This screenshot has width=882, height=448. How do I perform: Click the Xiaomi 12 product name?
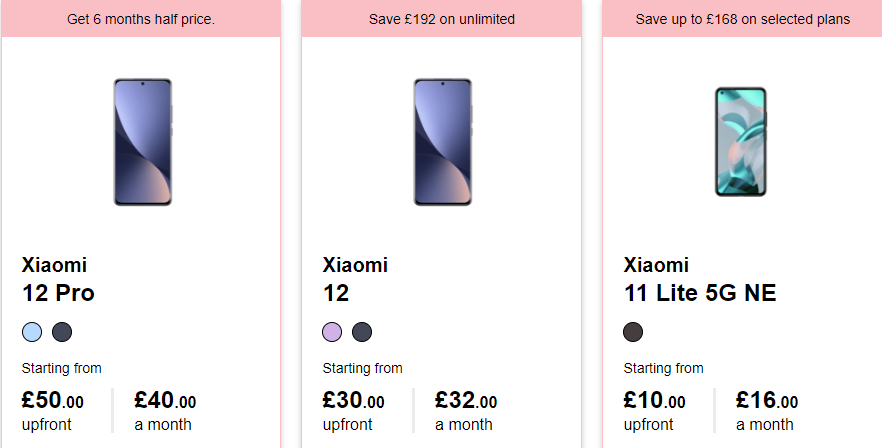(355, 279)
